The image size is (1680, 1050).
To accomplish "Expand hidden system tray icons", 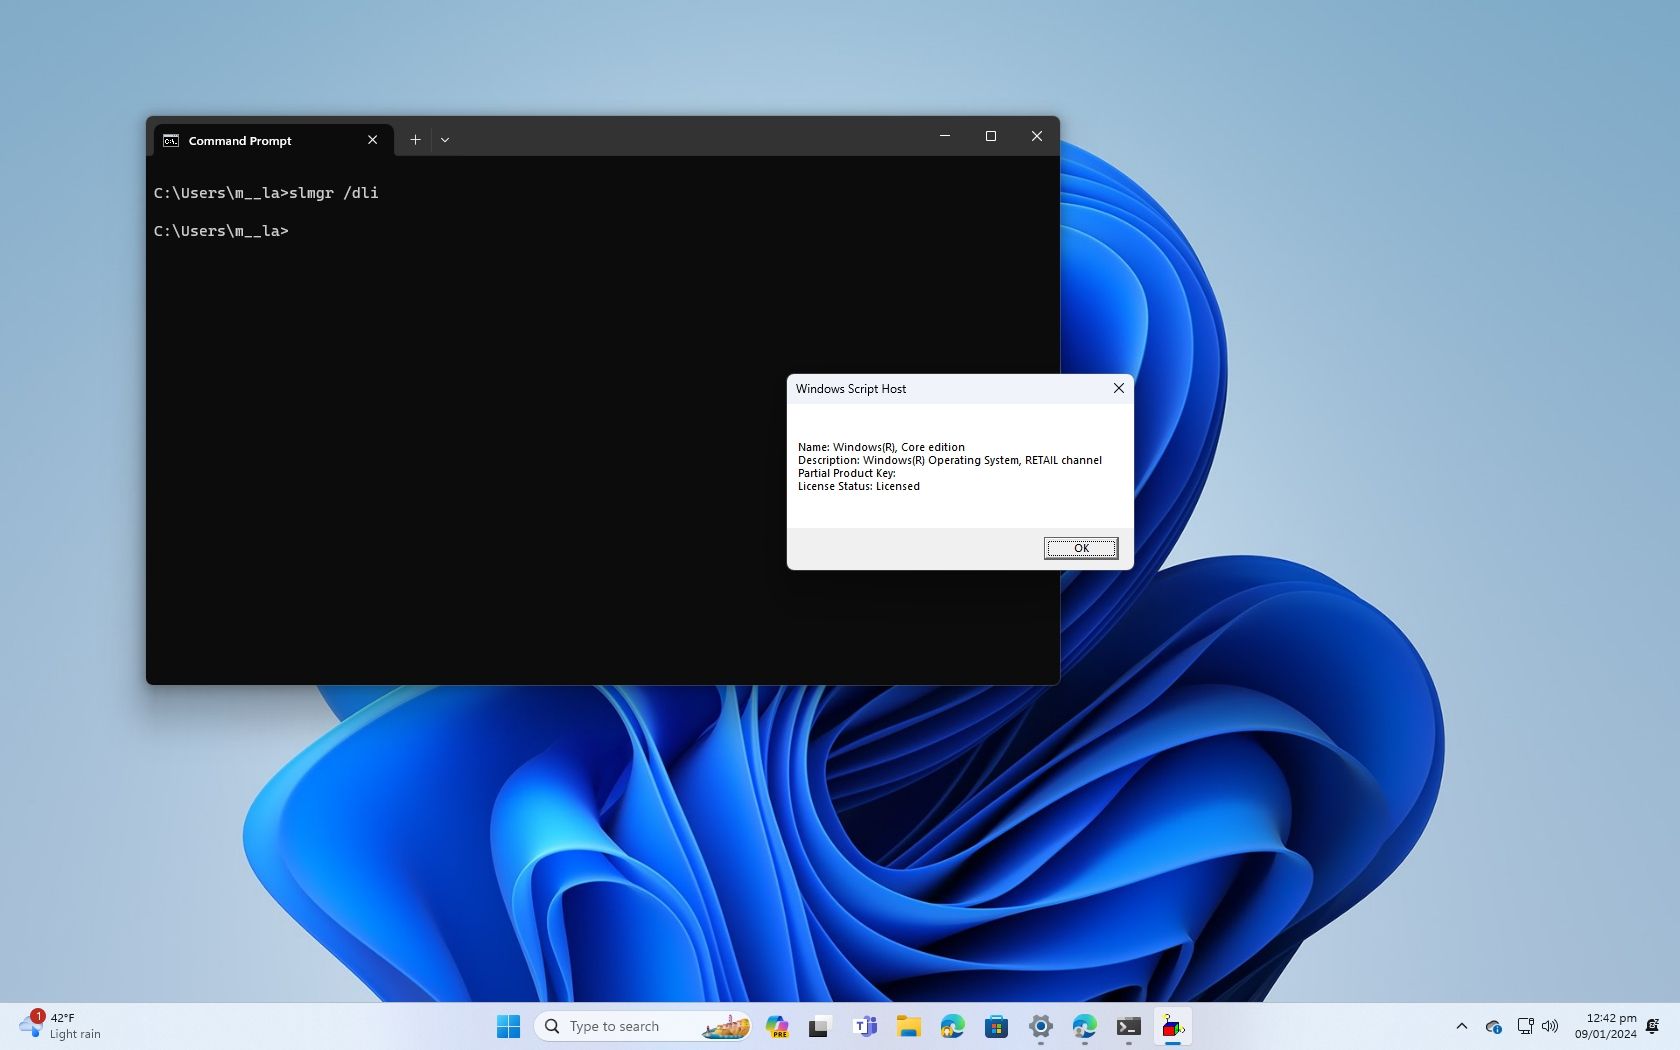I will [1462, 1026].
